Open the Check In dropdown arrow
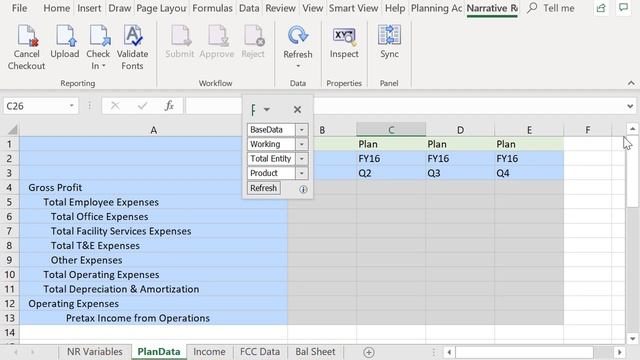 [x=104, y=66]
